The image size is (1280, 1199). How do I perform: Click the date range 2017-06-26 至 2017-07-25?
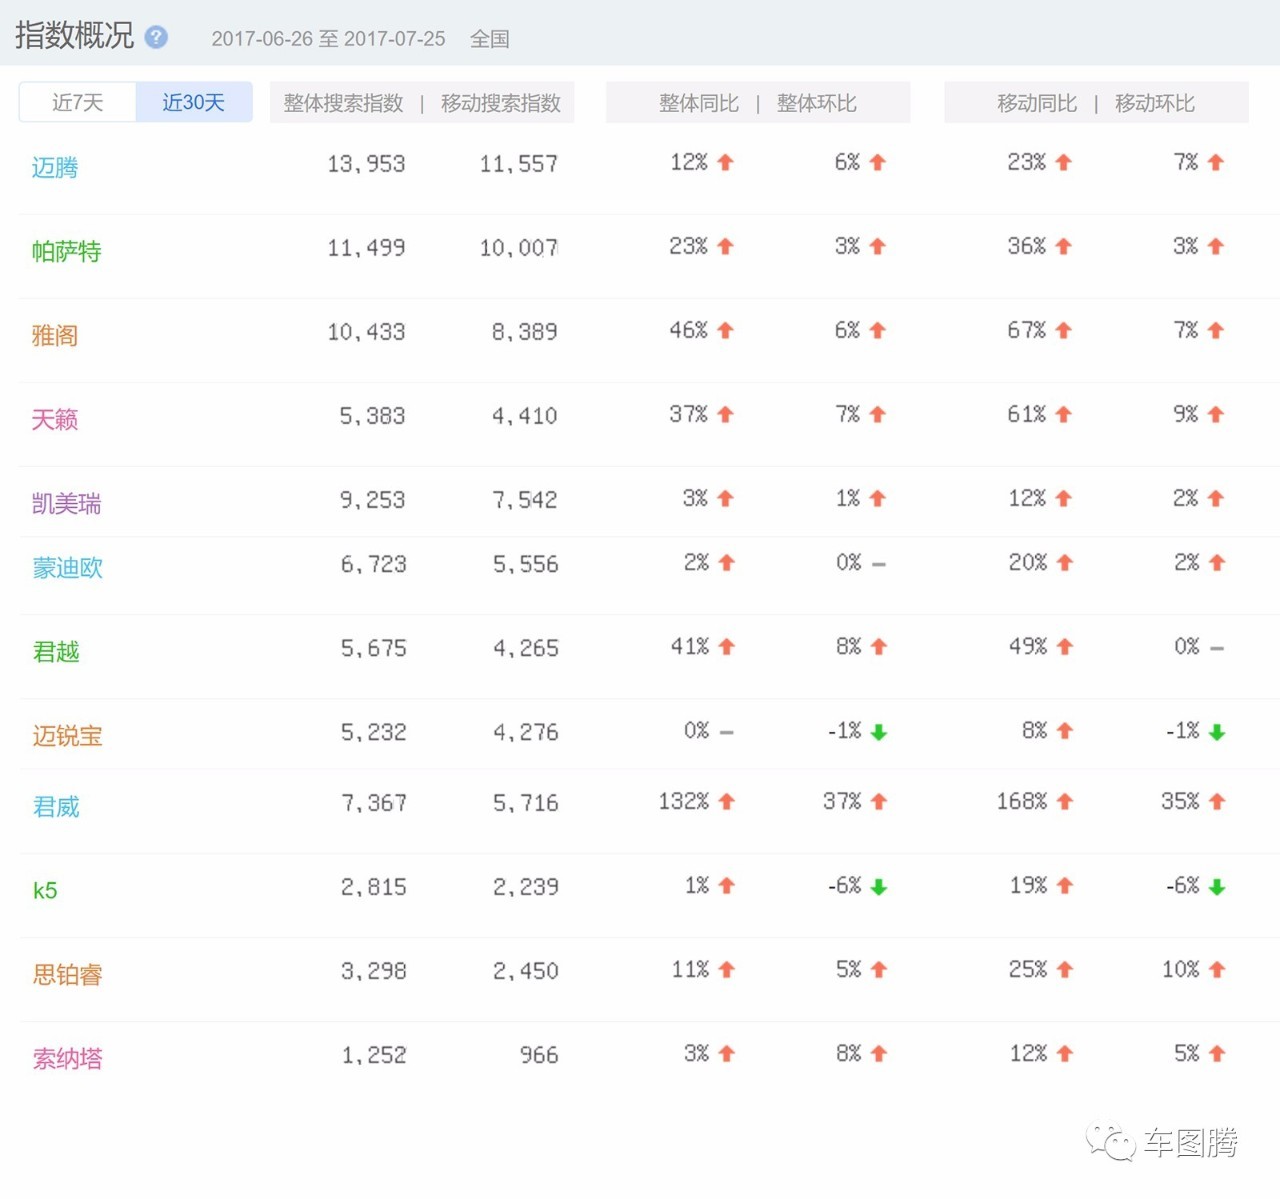328,39
